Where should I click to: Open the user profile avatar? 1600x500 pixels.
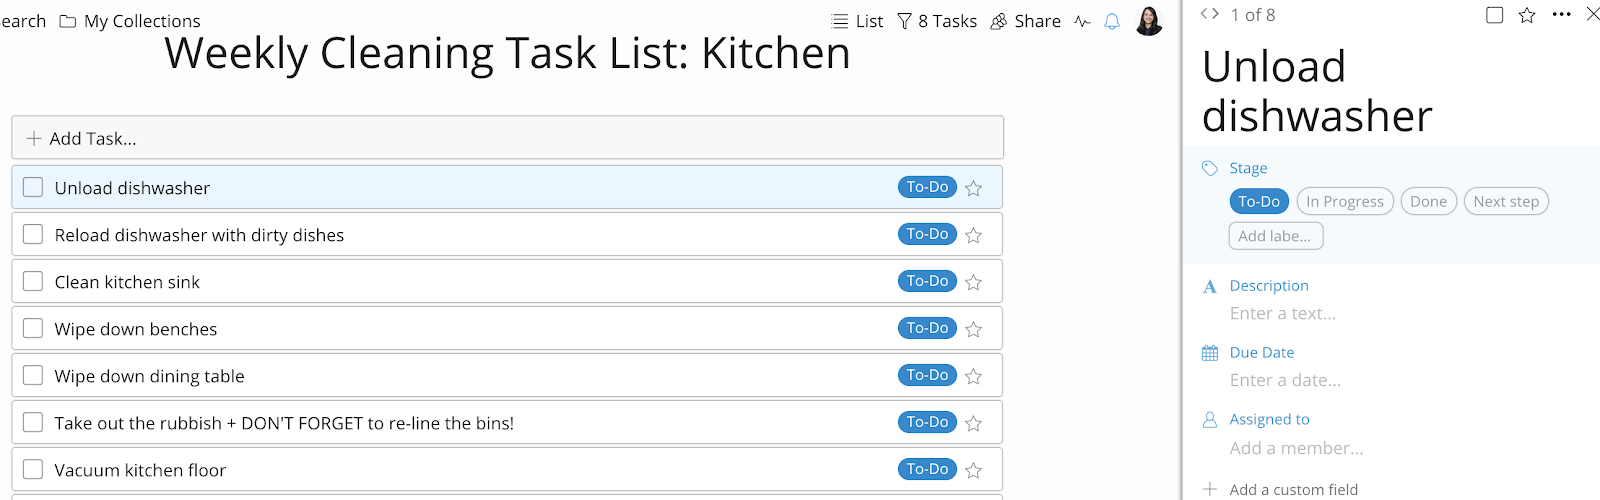coord(1149,20)
